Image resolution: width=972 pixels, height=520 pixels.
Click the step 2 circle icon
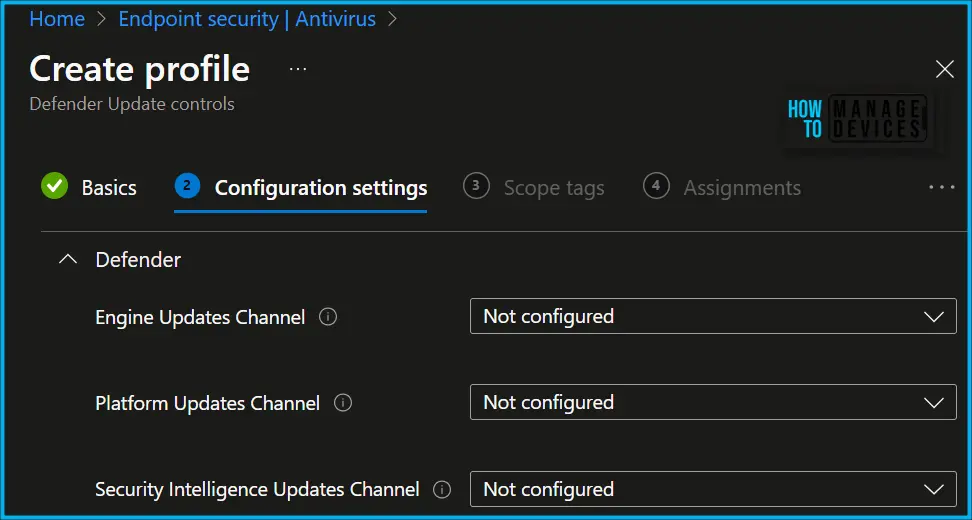[187, 187]
